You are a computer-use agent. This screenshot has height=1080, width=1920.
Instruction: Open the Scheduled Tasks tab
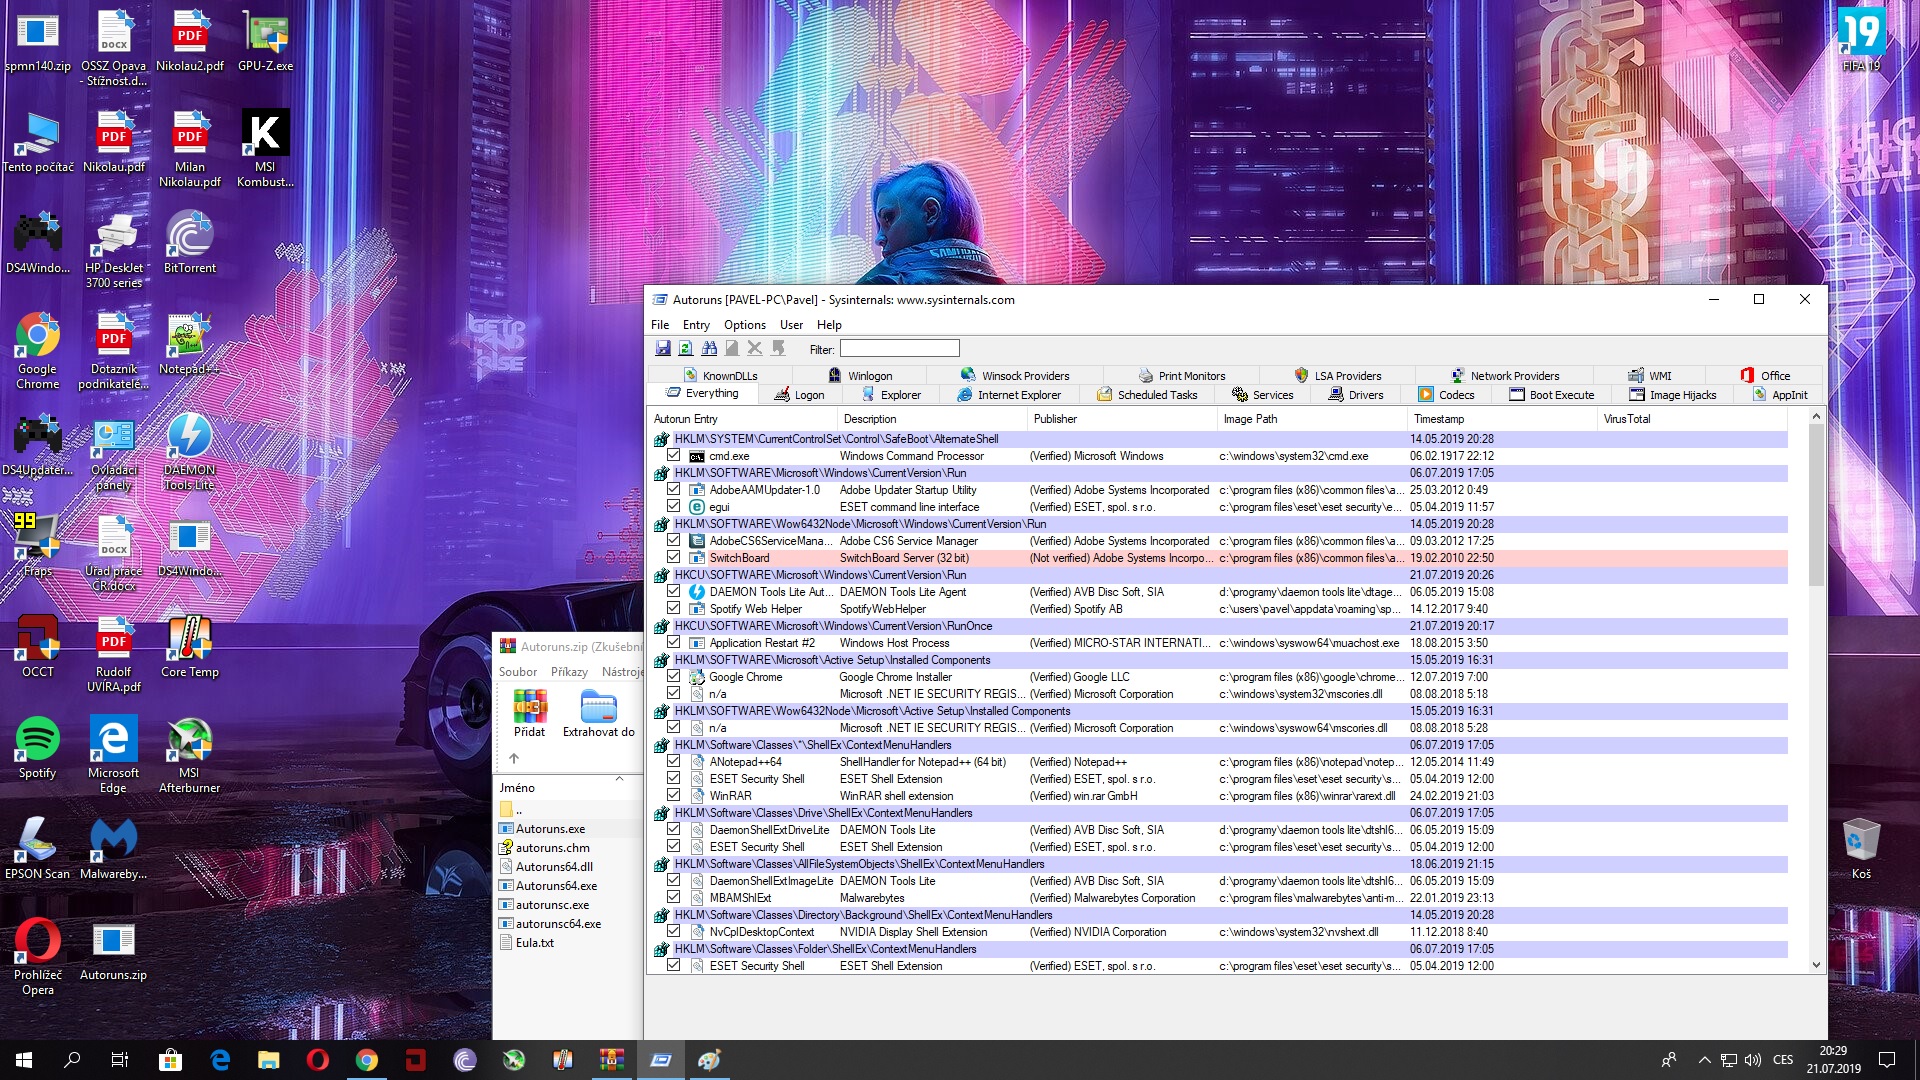[x=1147, y=395]
